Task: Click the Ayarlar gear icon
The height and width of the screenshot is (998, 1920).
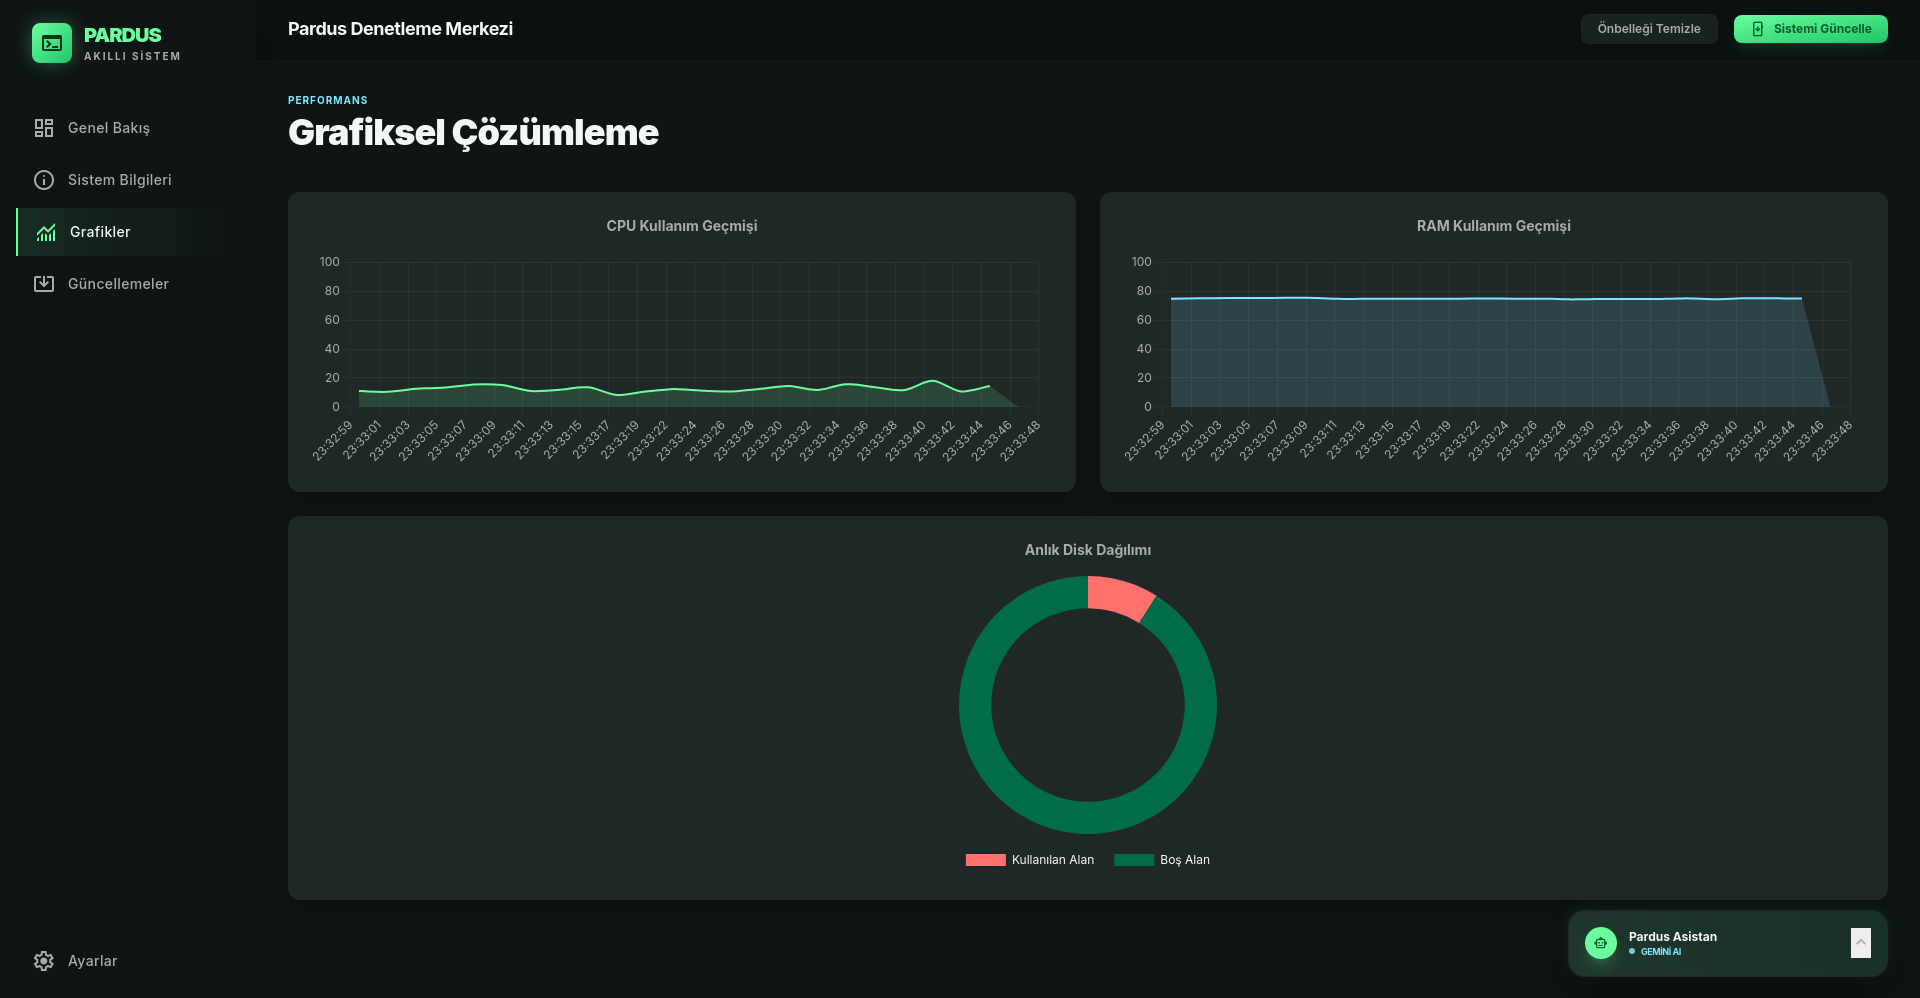Action: tap(44, 961)
